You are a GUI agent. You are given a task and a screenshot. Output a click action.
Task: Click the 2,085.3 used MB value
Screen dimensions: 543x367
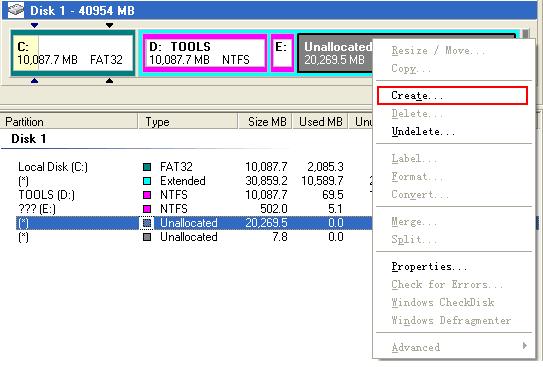[325, 167]
